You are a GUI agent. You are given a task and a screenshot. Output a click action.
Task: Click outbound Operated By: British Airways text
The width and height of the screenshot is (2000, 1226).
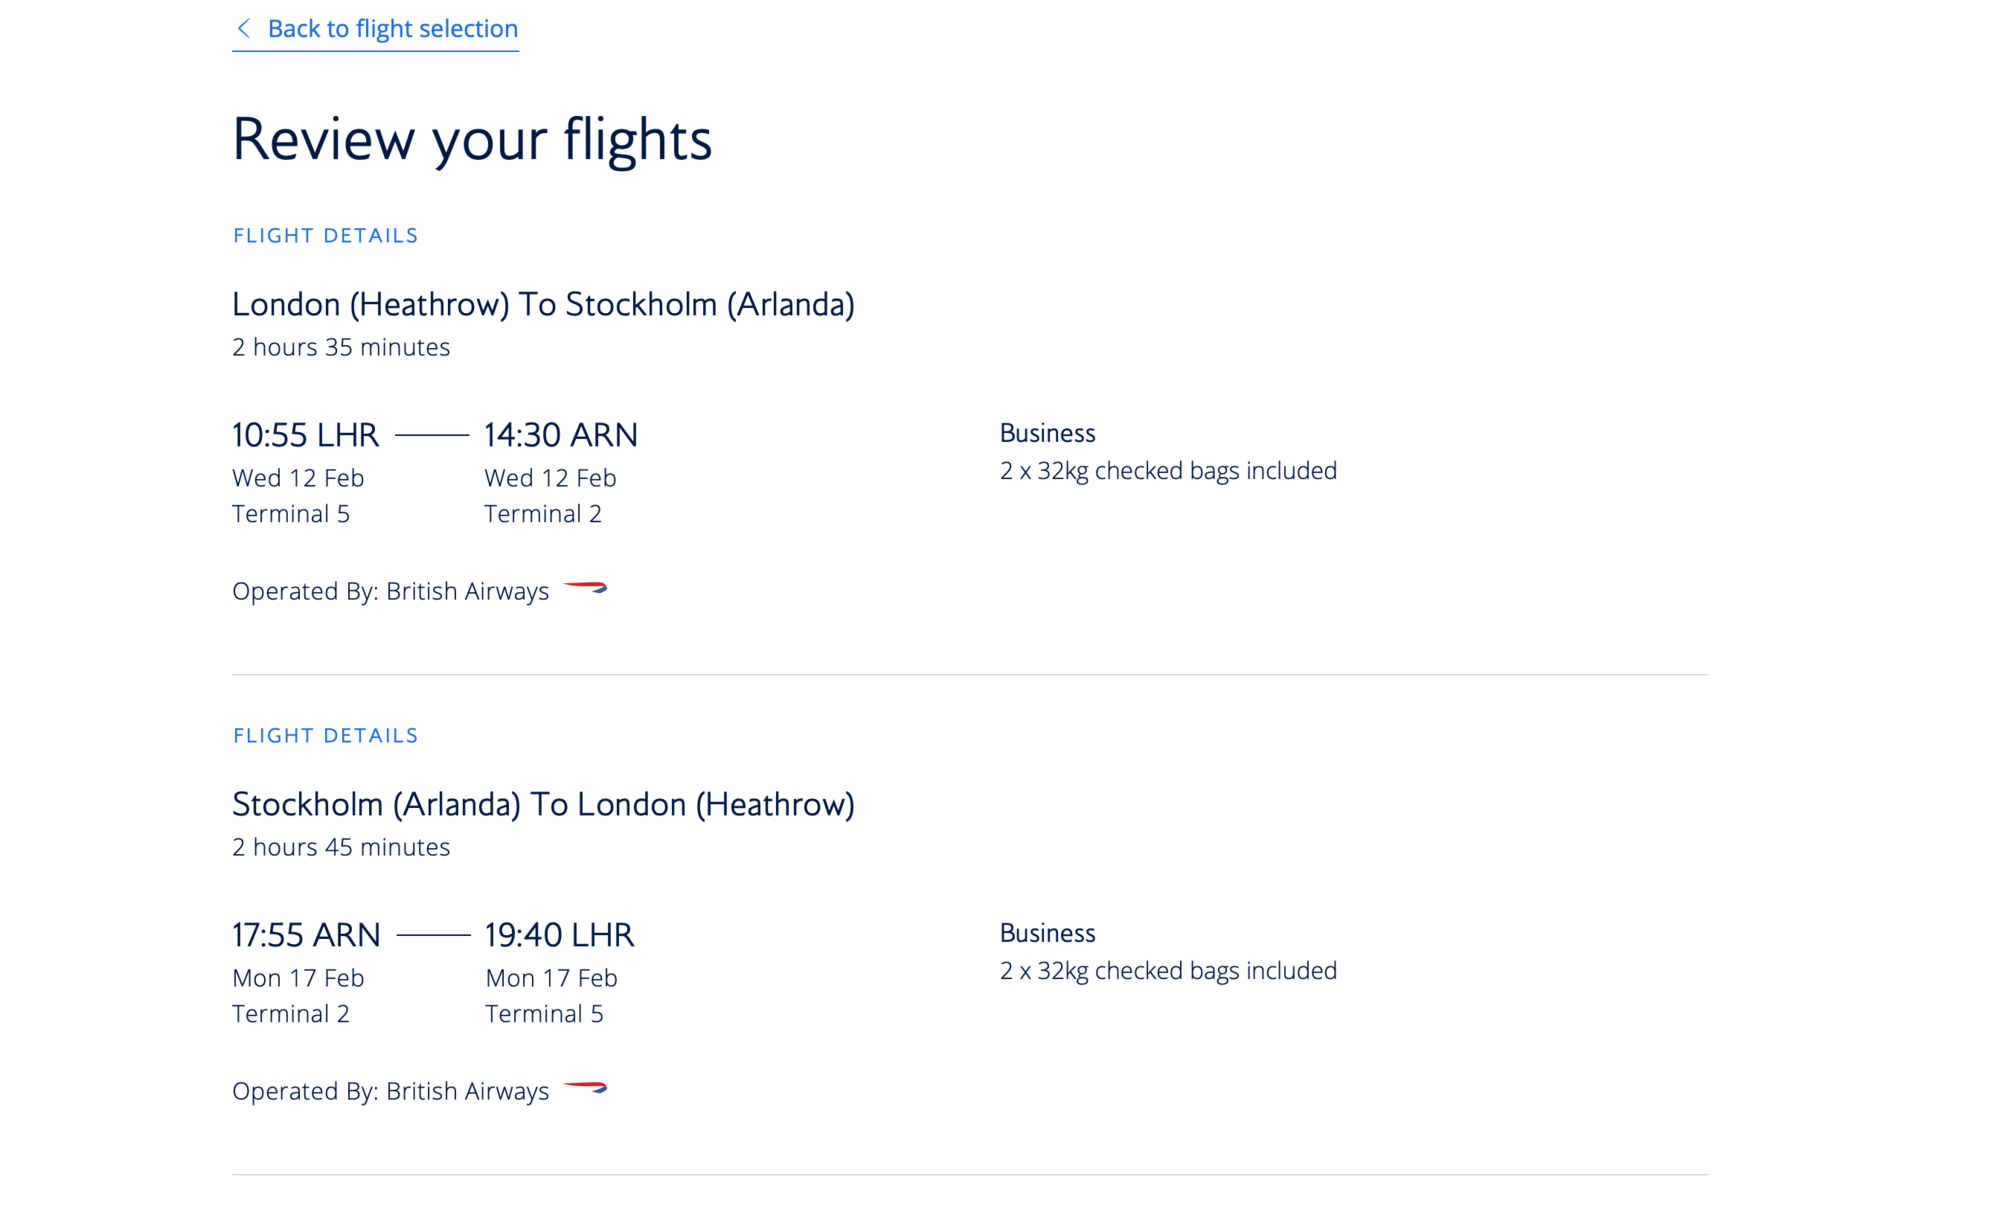tap(390, 591)
